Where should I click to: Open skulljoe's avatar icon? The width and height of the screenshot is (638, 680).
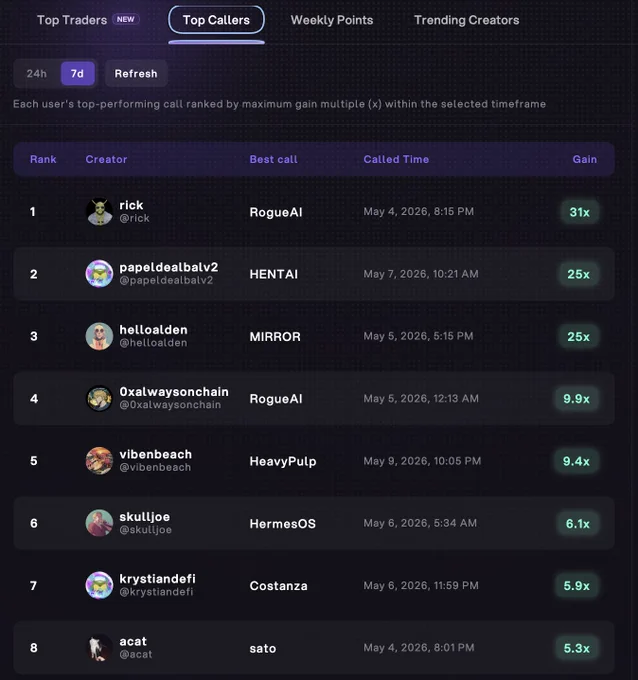point(99,523)
